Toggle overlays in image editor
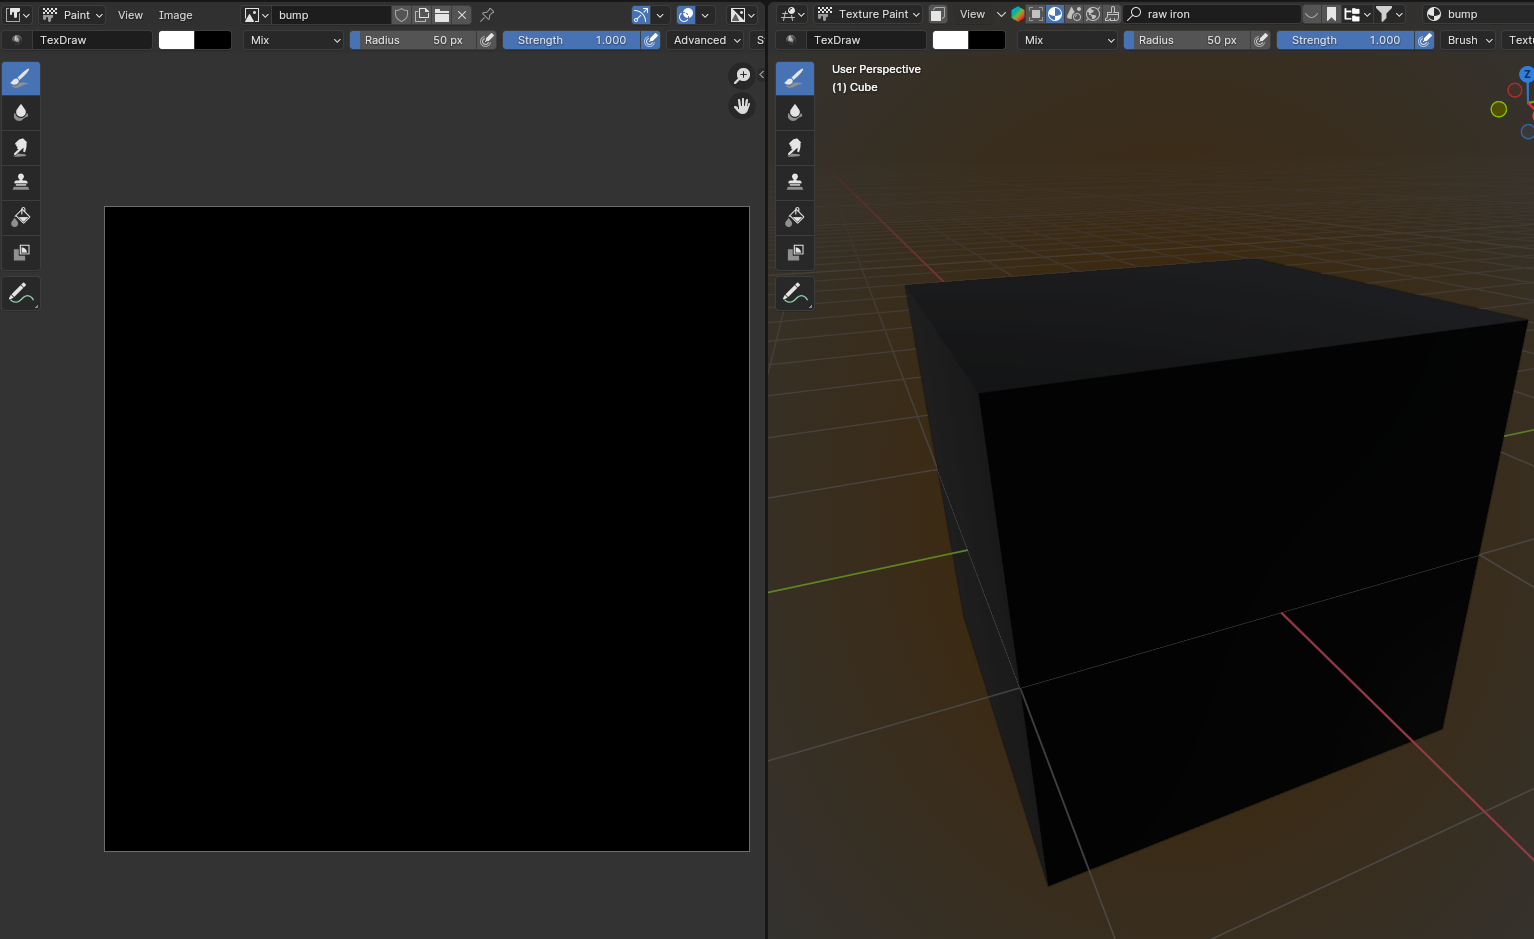The width and height of the screenshot is (1534, 939). point(686,15)
